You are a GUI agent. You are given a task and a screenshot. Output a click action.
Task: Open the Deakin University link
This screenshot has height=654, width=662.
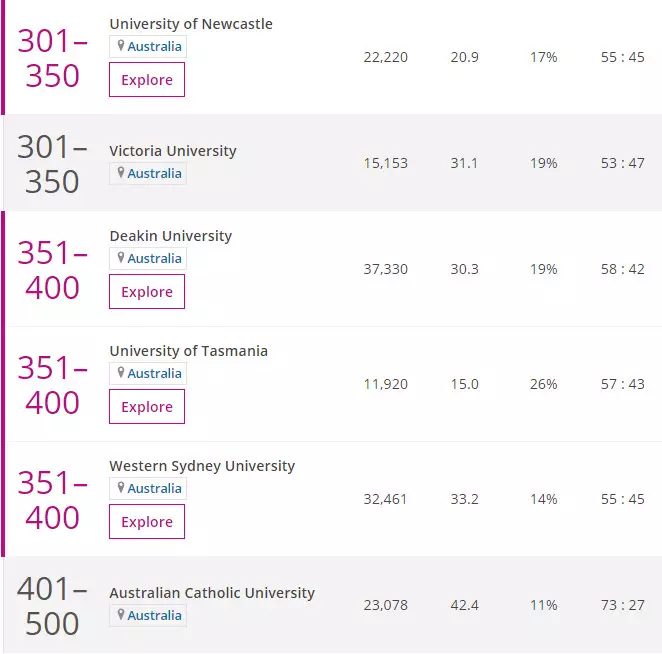pyautogui.click(x=170, y=236)
